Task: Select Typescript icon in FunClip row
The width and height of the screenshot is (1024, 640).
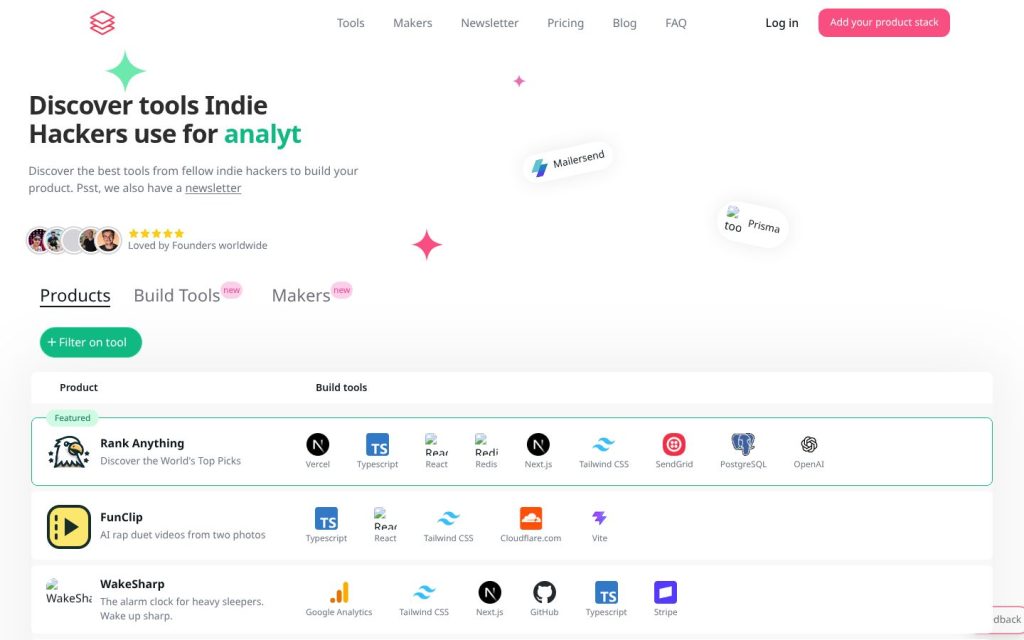Action: pos(327,519)
